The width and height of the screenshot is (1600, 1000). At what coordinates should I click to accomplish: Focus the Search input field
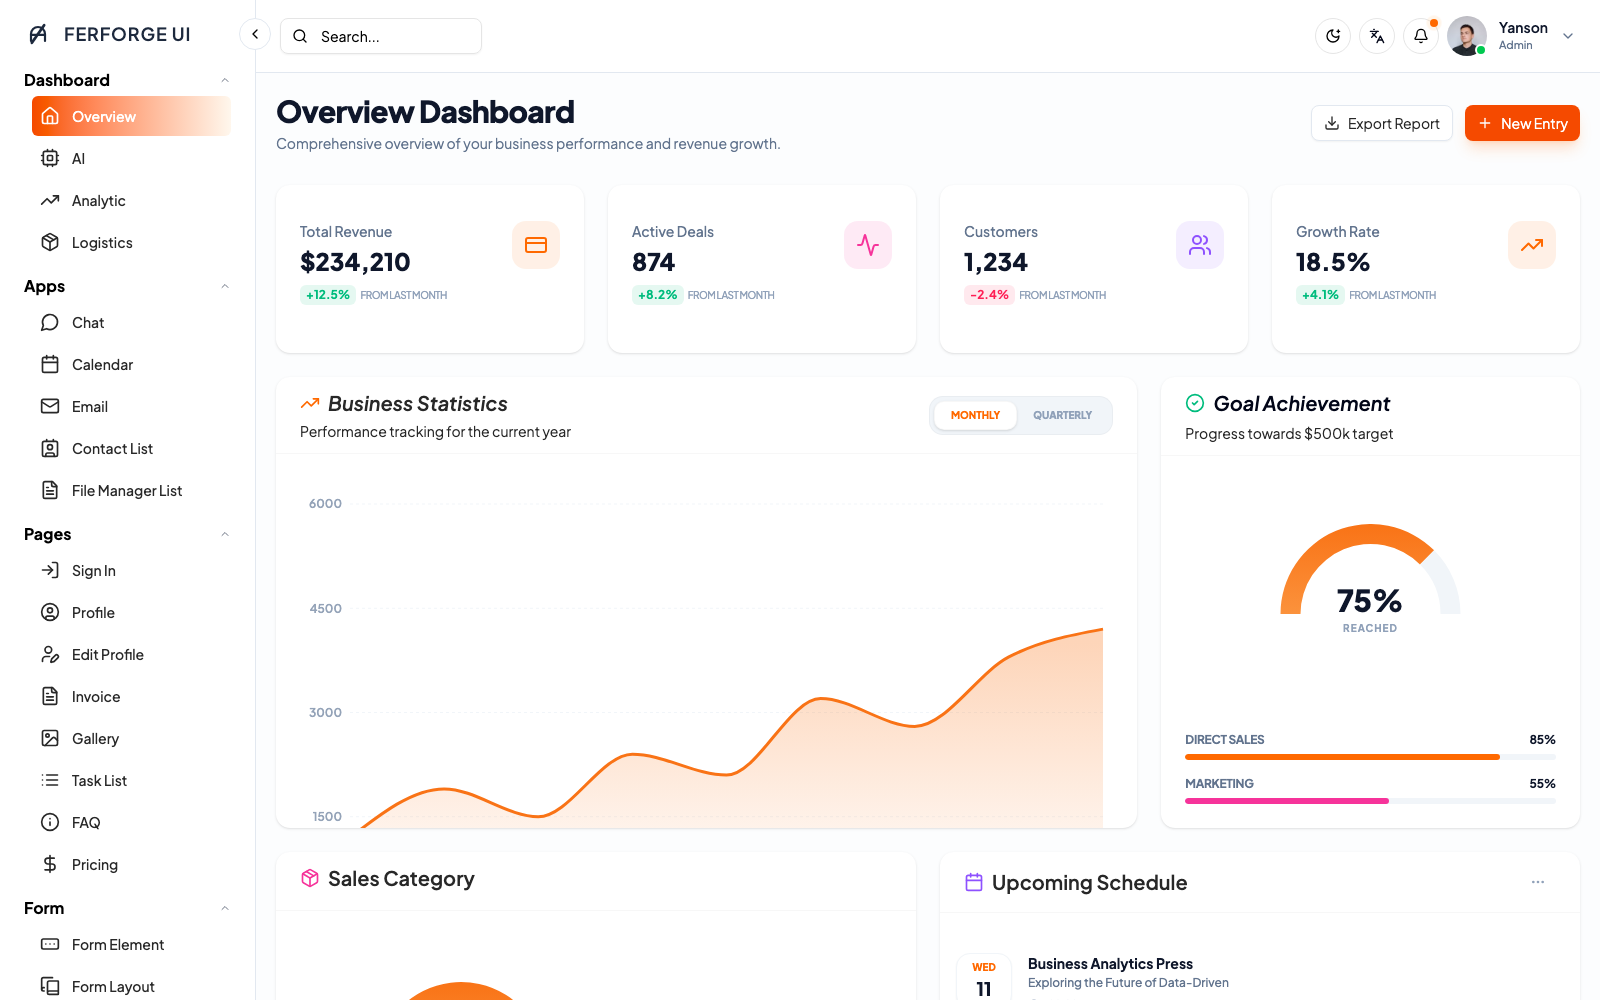381,36
